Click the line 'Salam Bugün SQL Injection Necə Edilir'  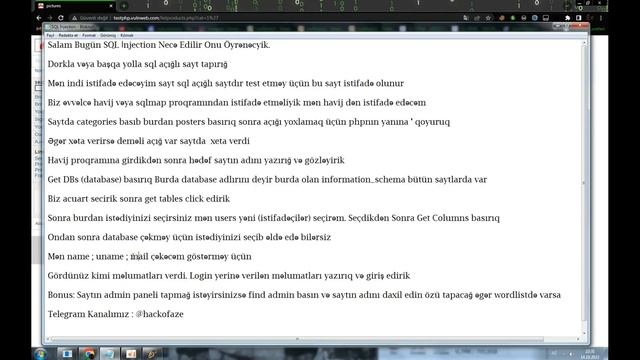pyautogui.click(x=159, y=45)
